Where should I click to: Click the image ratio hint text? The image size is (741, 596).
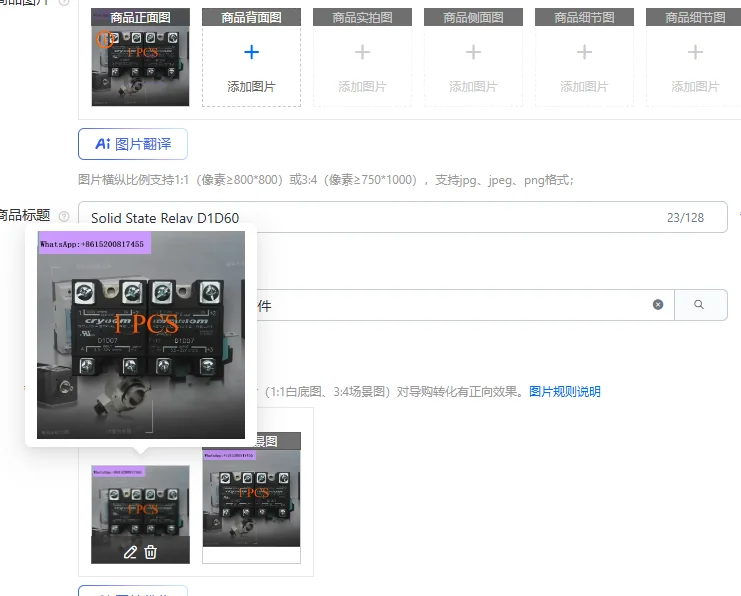326,180
